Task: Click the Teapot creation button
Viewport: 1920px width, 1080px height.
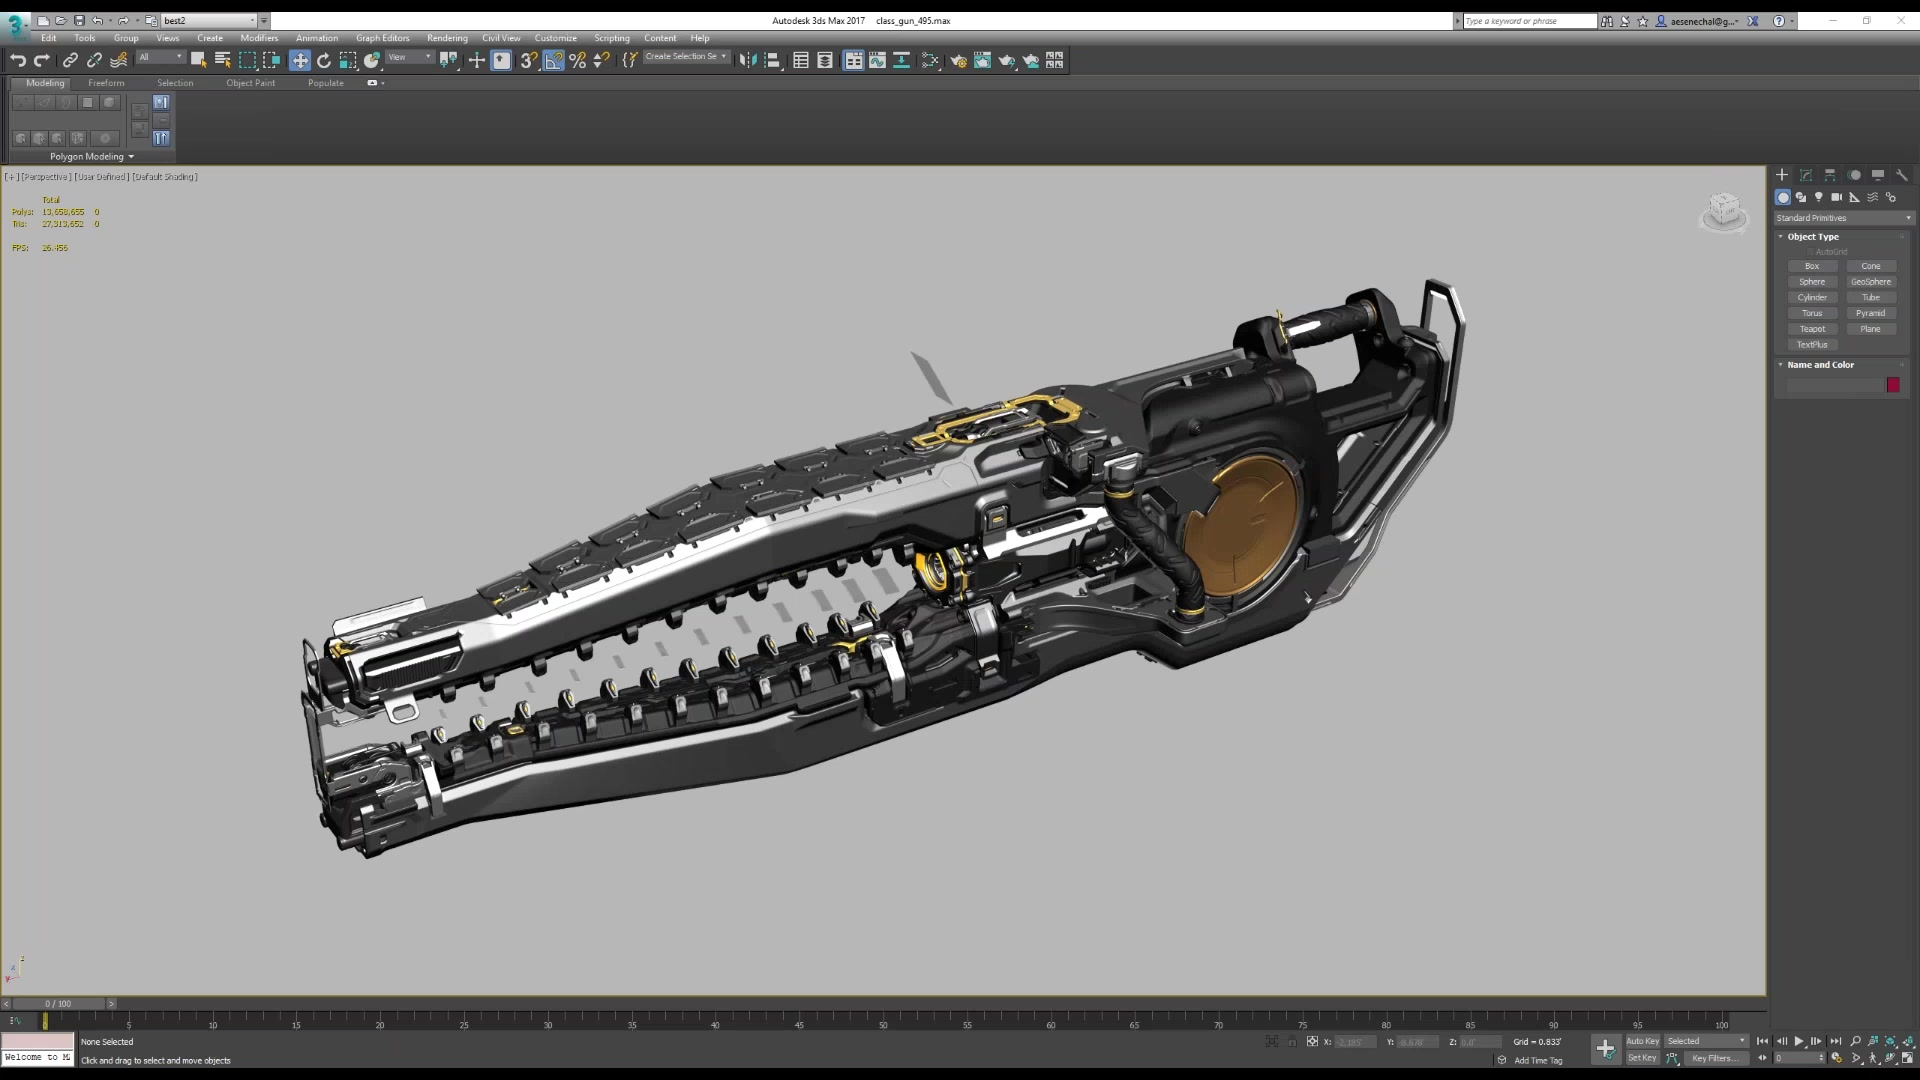Action: (x=1812, y=329)
